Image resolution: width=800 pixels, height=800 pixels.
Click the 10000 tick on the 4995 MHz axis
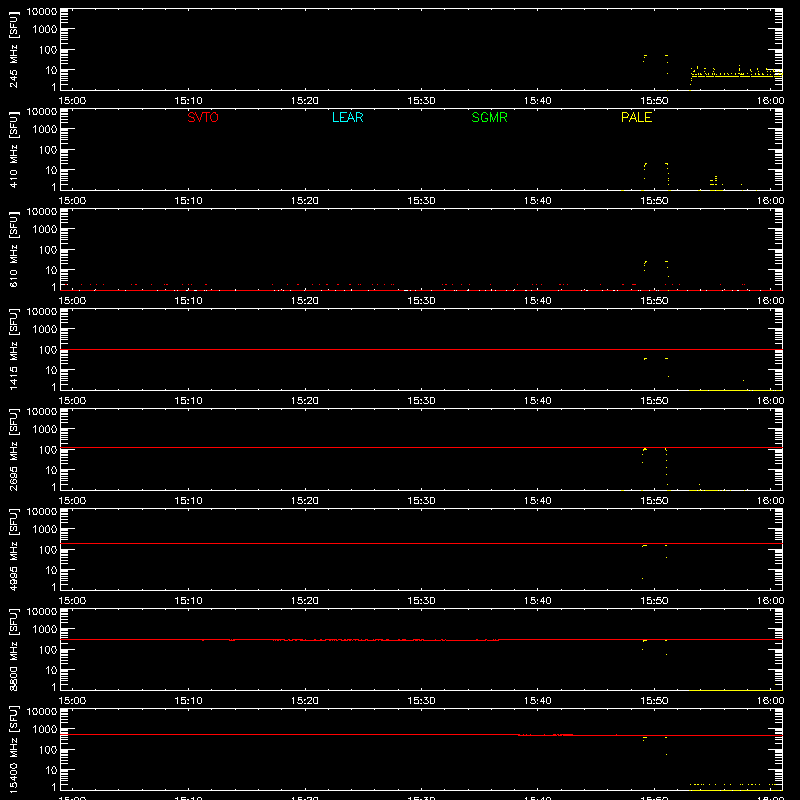pos(42,512)
